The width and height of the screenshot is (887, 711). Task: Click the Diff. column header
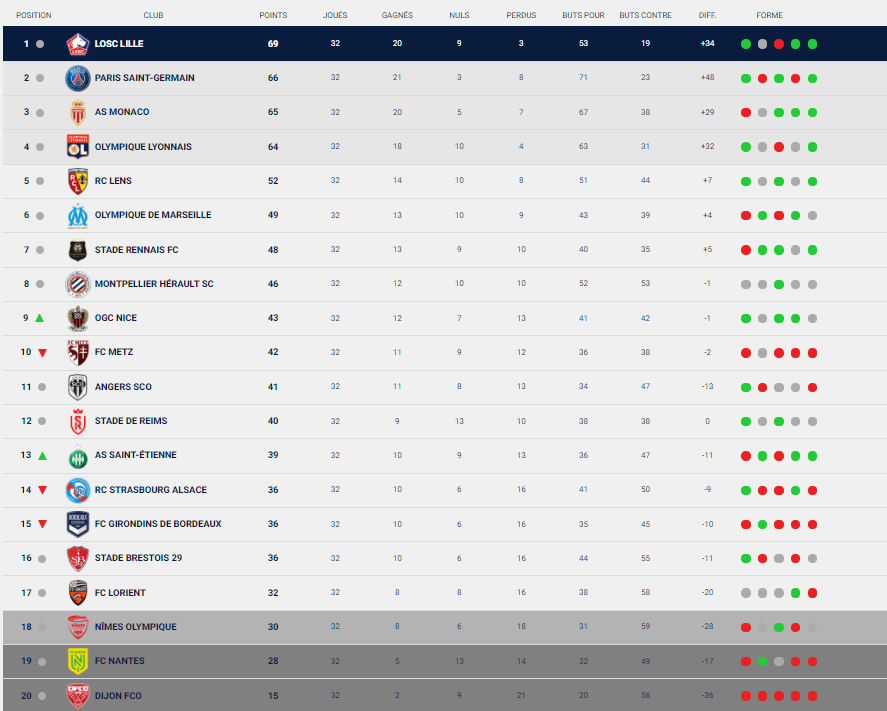pyautogui.click(x=707, y=16)
